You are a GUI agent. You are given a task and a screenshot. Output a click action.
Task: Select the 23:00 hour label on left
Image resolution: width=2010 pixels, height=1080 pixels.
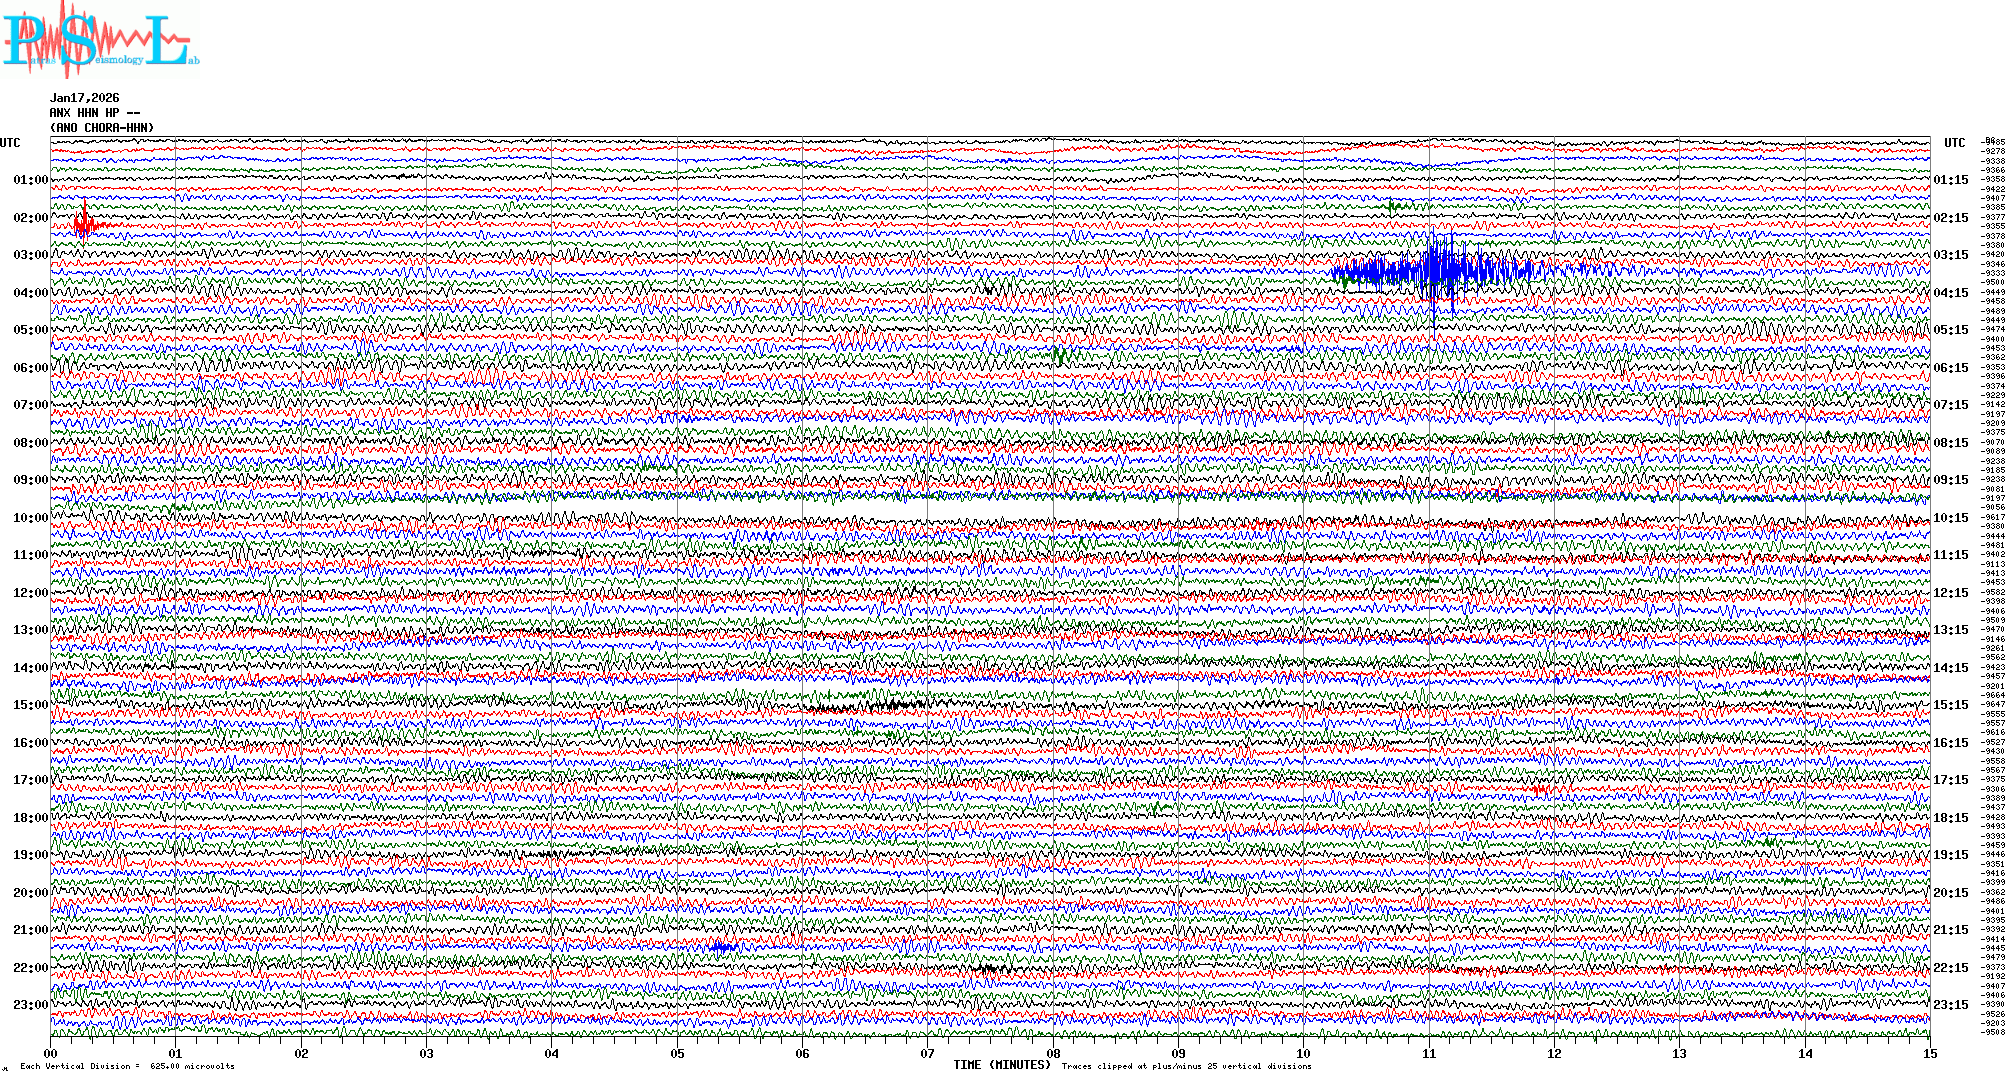(x=30, y=1005)
